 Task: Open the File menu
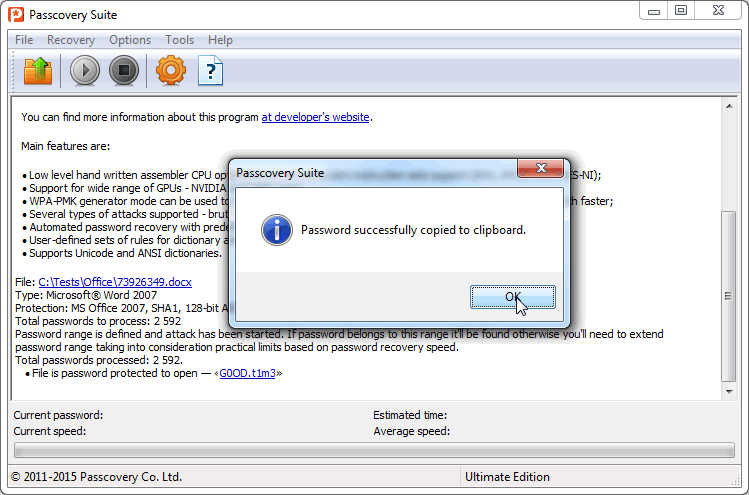[x=24, y=40]
